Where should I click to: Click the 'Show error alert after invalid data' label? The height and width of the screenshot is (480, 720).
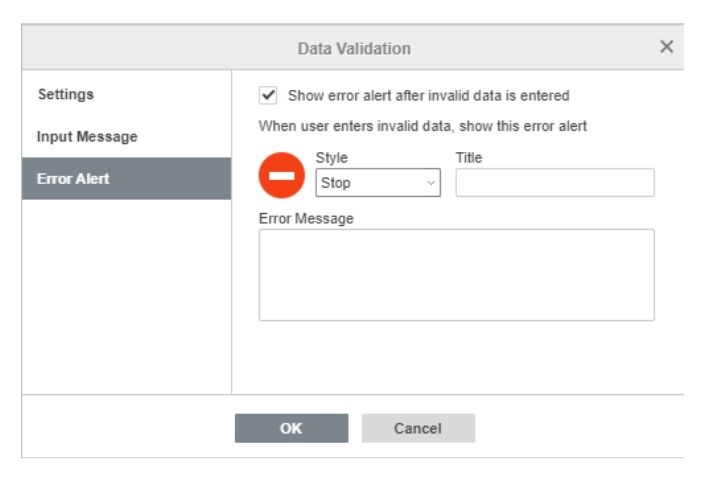pos(428,96)
